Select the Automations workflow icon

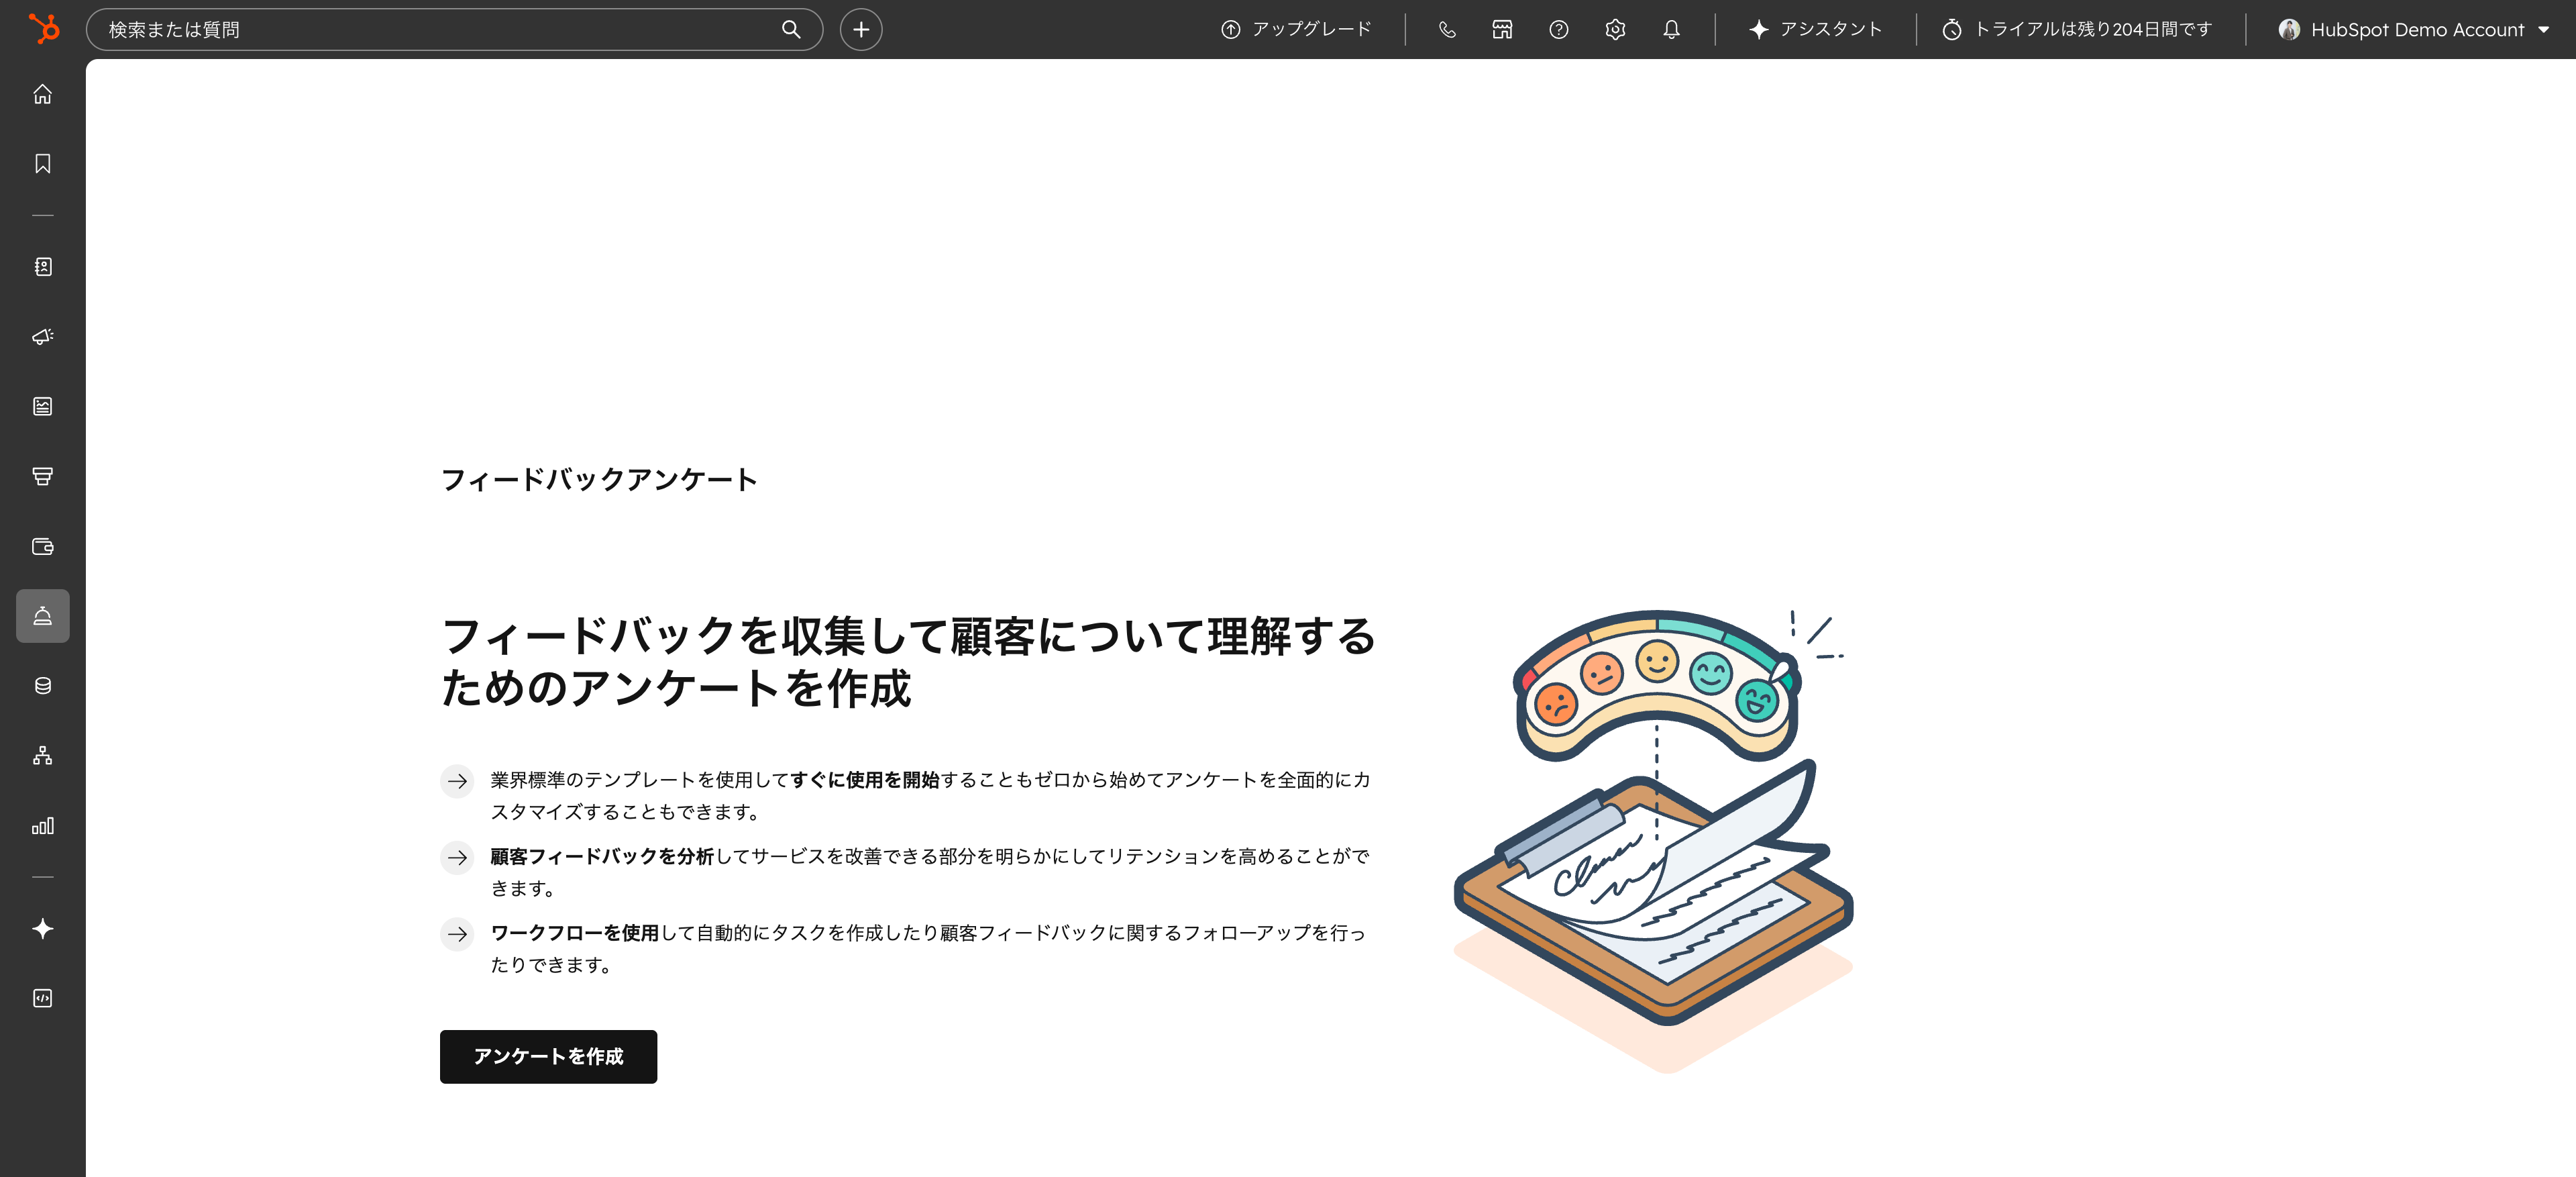tap(42, 755)
